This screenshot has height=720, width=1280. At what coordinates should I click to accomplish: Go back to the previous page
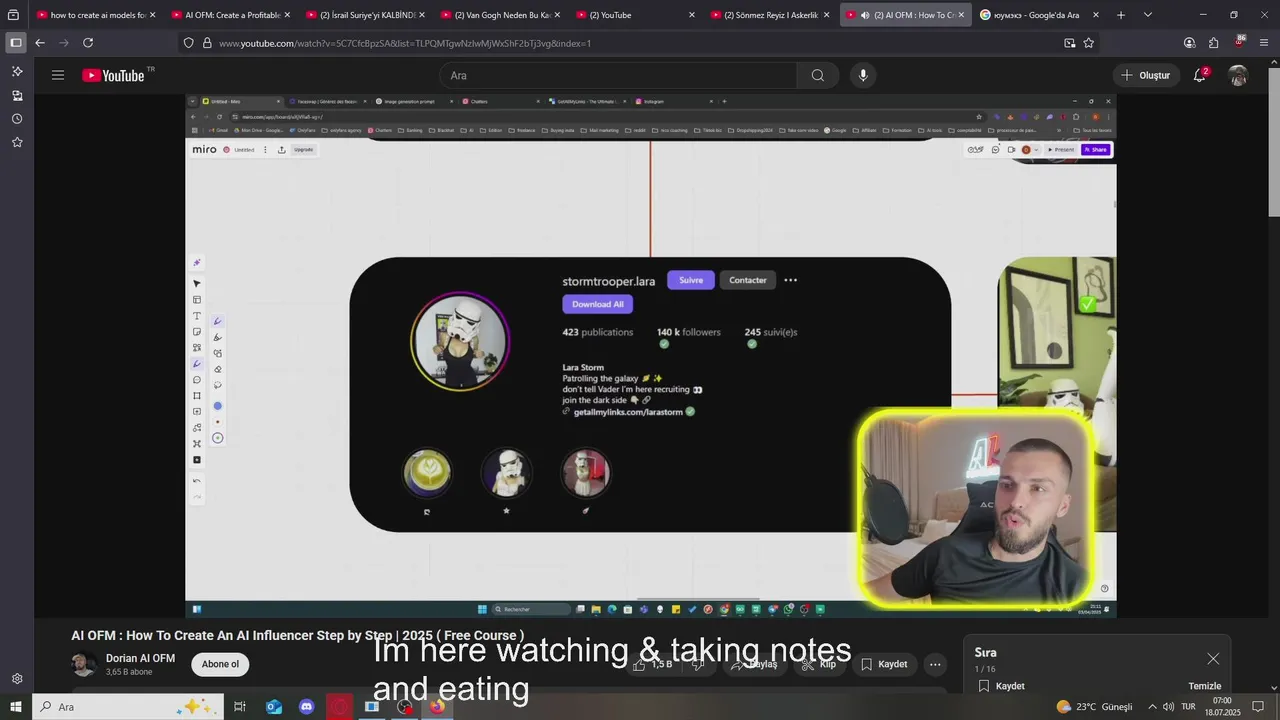(40, 43)
